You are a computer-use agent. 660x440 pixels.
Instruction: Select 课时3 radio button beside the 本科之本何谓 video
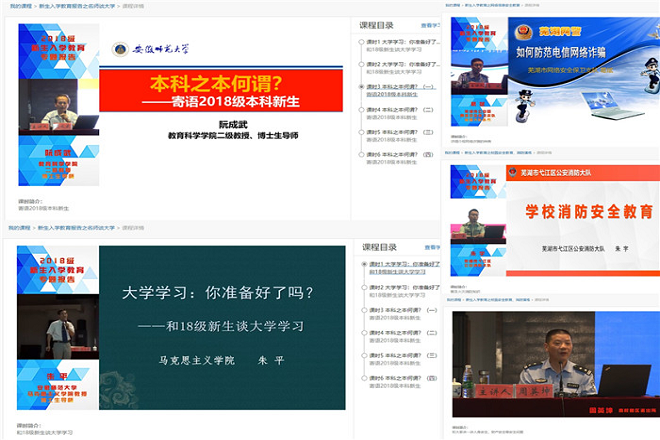click(361, 87)
